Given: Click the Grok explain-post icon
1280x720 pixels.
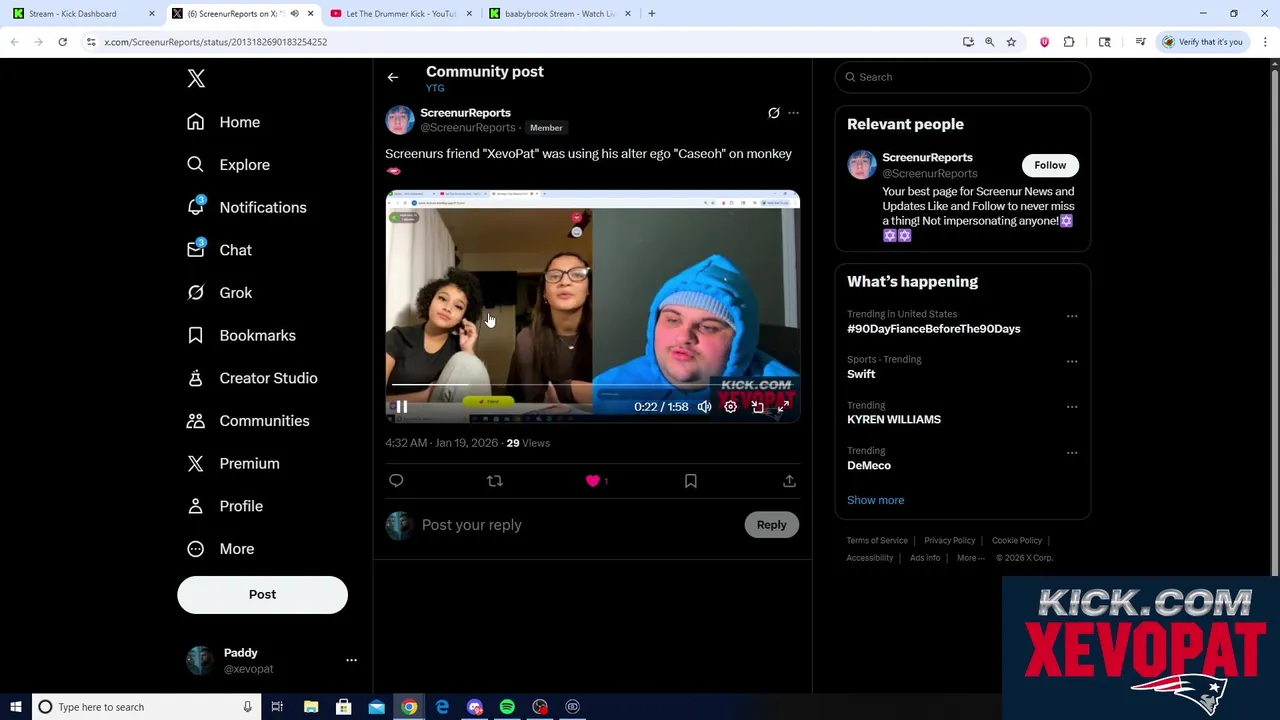Looking at the screenshot, I should click(x=773, y=113).
